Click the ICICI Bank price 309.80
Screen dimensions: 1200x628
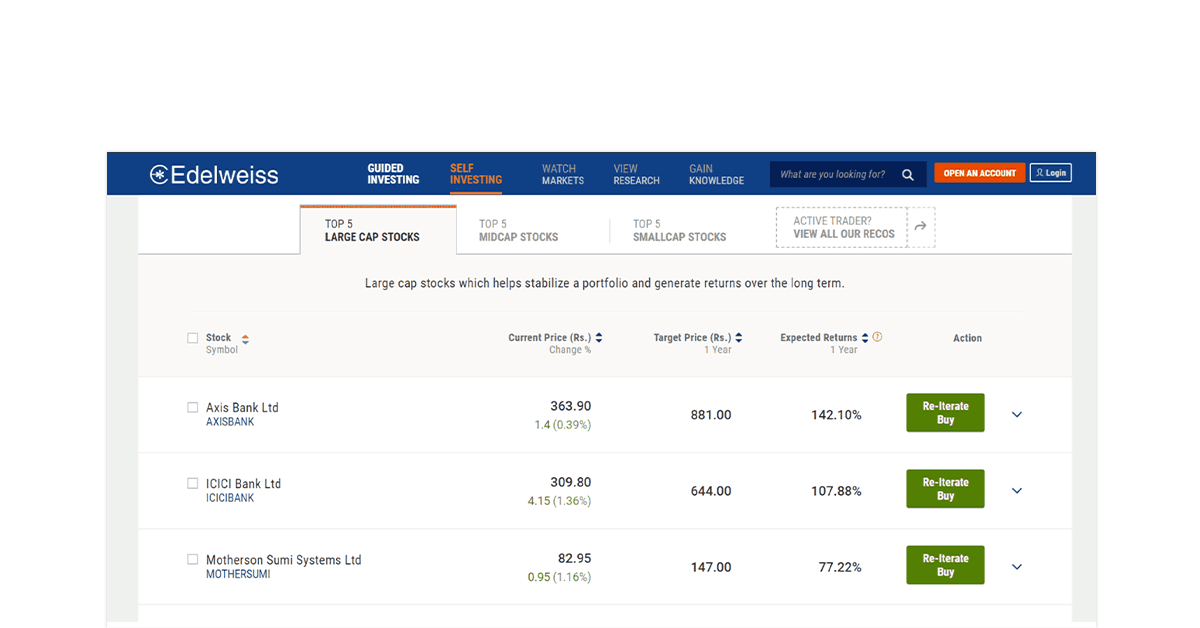(571, 482)
